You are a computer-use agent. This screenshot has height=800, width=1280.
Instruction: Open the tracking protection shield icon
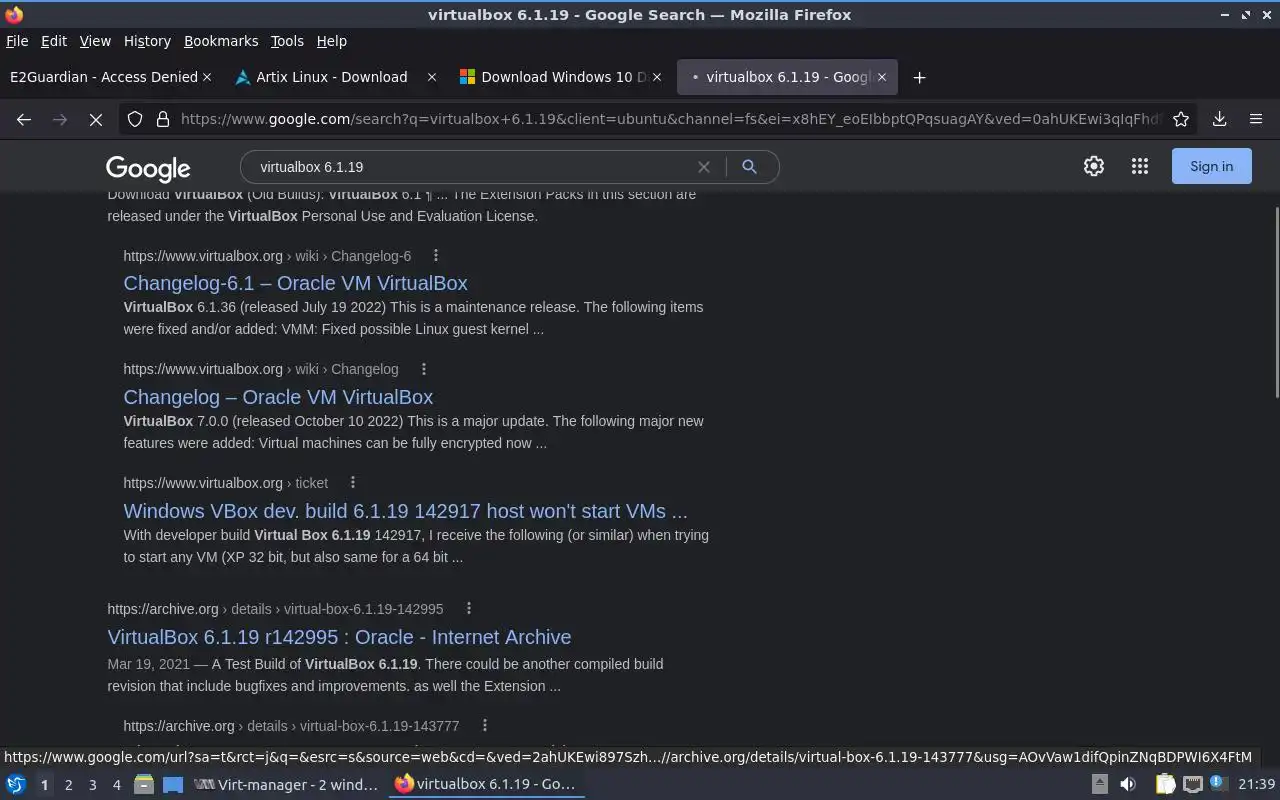coord(135,119)
